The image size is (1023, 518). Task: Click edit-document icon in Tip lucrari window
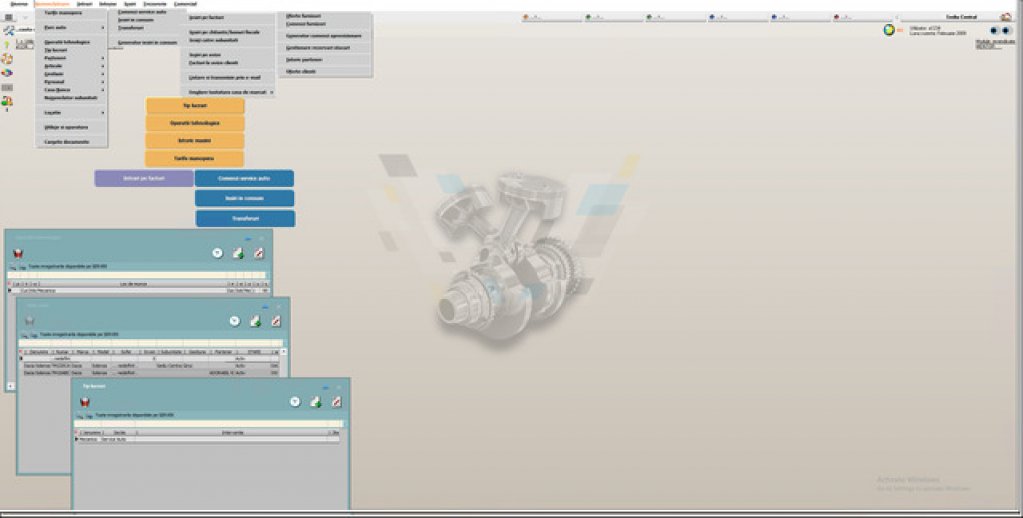point(336,402)
